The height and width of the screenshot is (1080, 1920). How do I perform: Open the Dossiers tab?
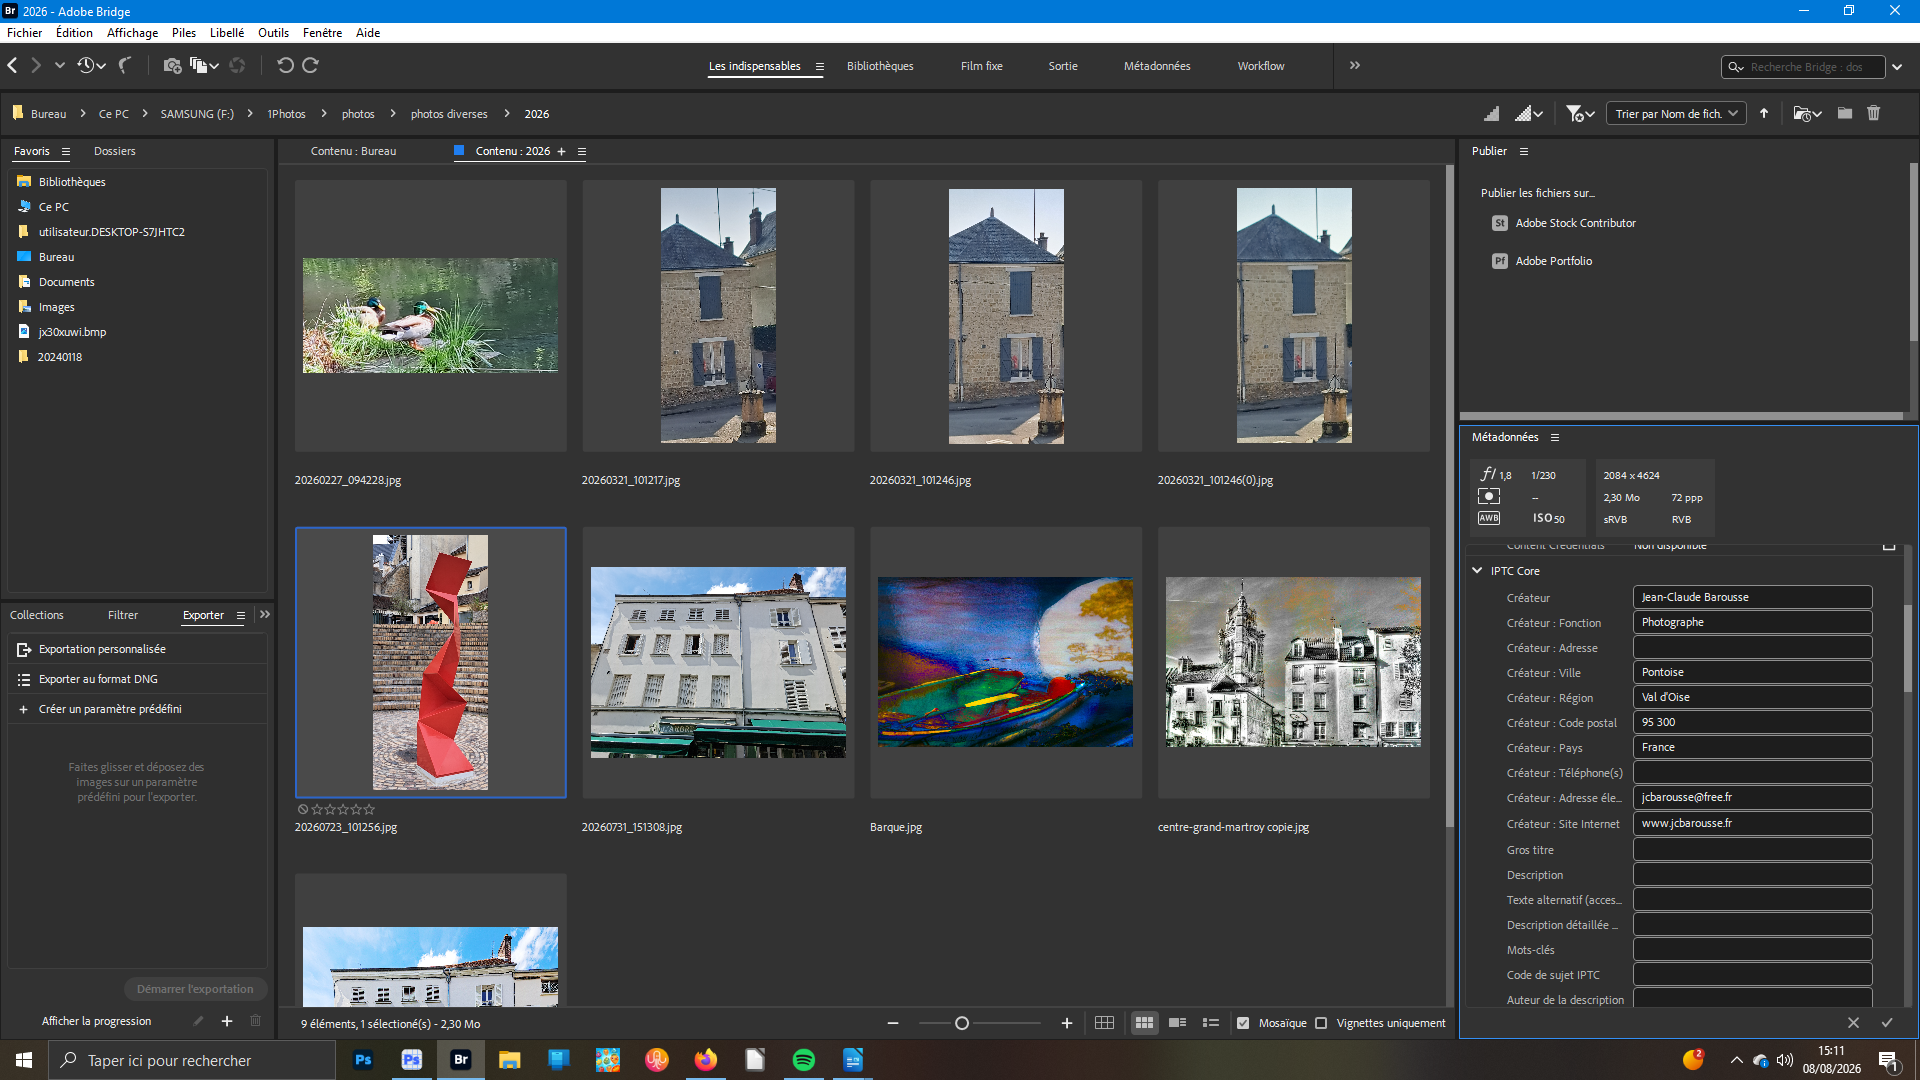point(115,152)
